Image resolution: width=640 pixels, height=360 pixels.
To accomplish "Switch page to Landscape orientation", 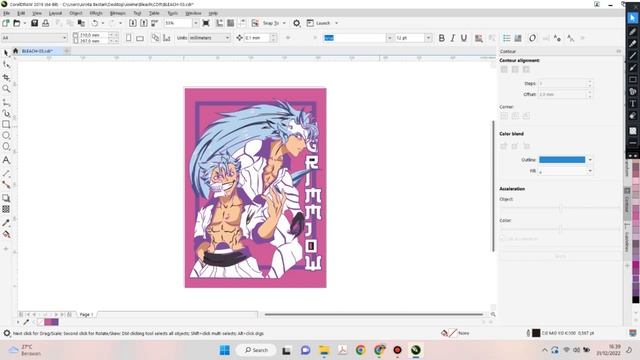I will tap(140, 38).
